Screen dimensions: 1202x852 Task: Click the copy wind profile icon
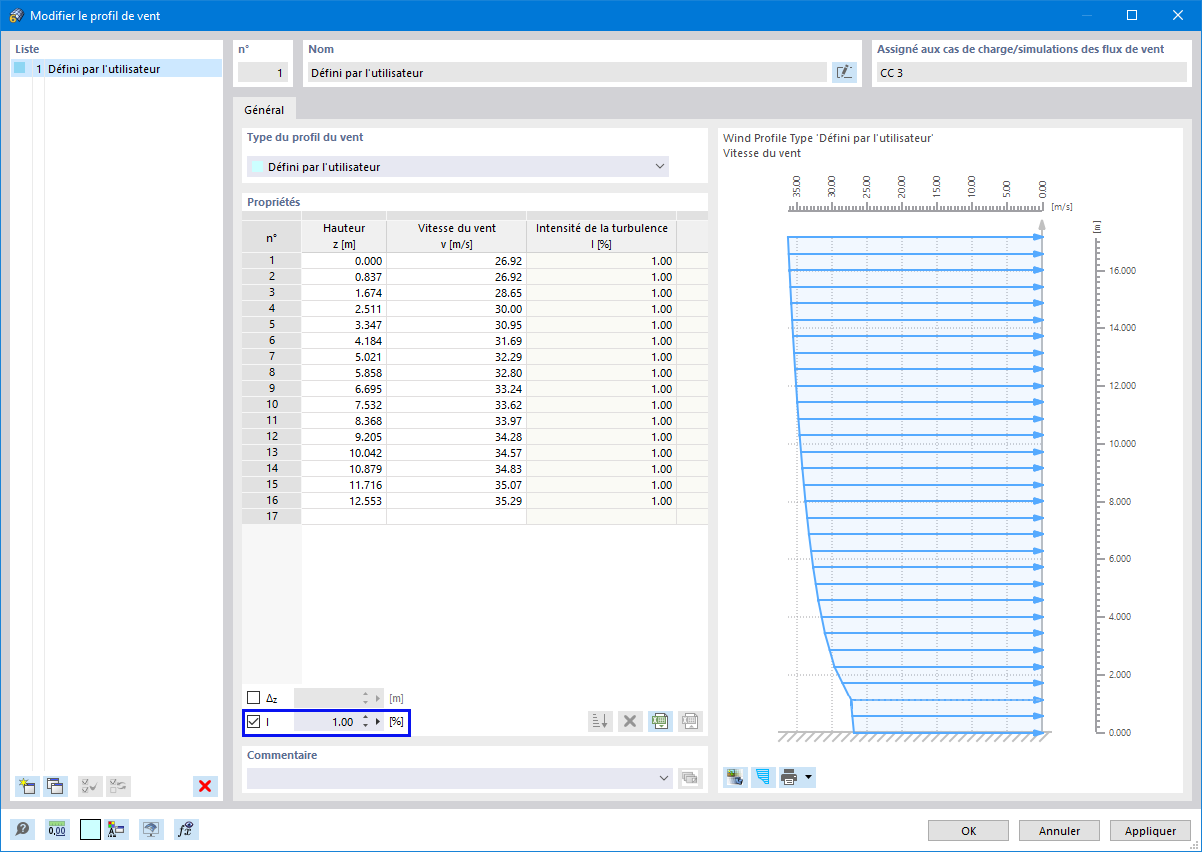tap(55, 786)
